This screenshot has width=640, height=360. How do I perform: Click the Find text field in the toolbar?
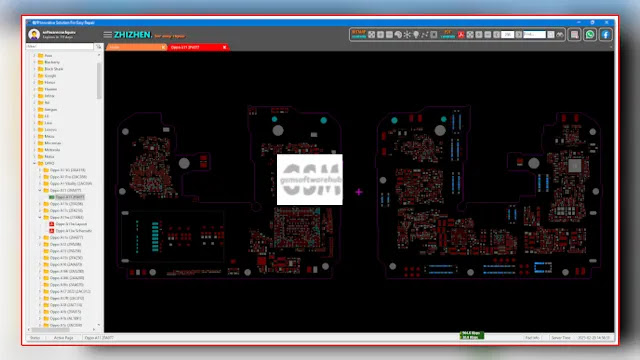(x=534, y=35)
